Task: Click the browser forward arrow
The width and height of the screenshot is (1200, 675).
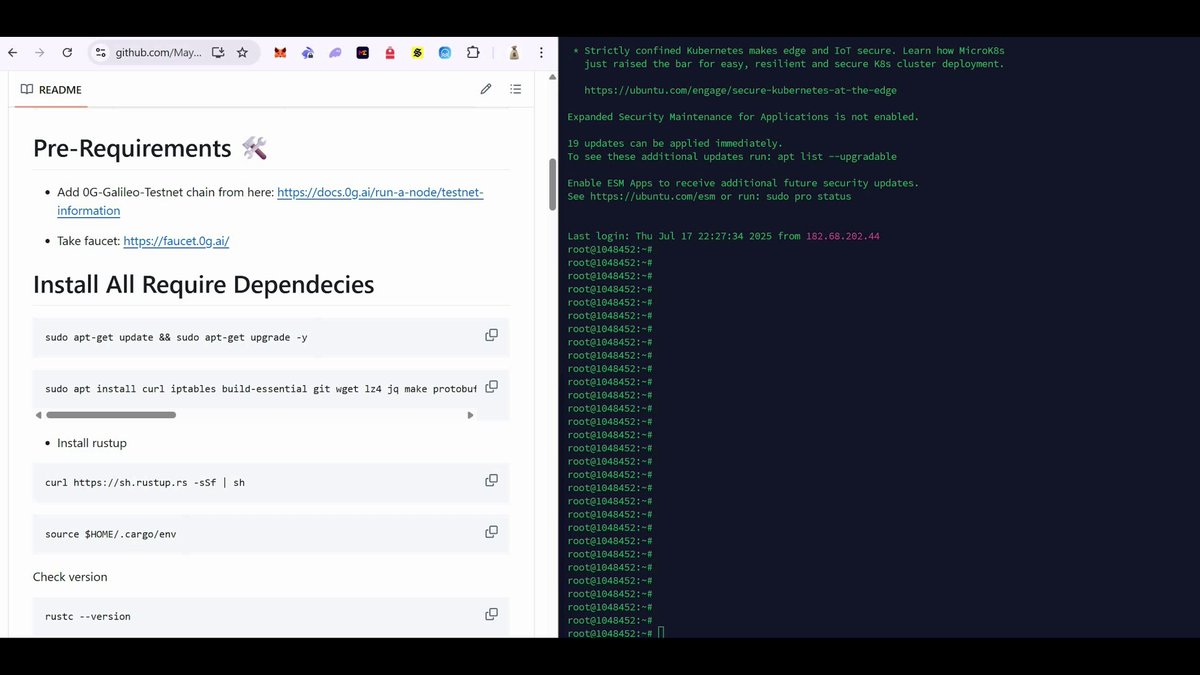Action: click(x=40, y=52)
